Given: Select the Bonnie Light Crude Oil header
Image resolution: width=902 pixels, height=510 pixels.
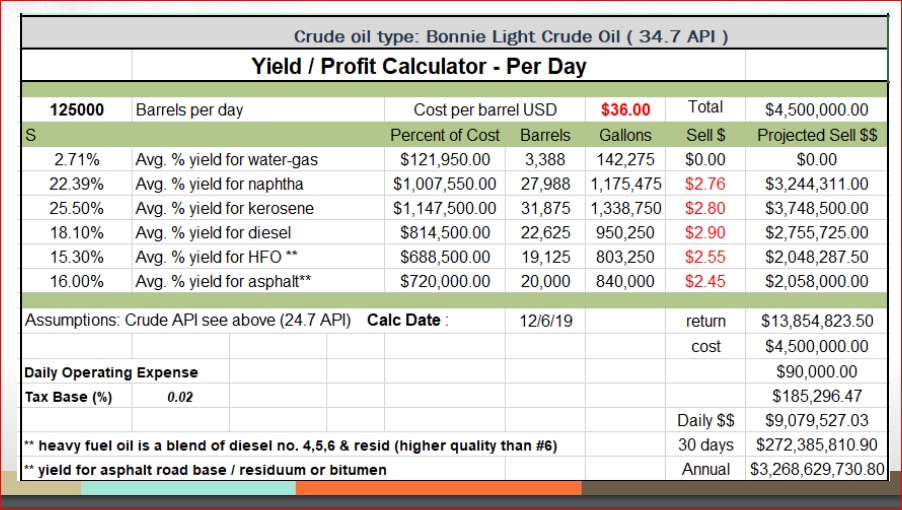Looking at the screenshot, I should 510,37.
